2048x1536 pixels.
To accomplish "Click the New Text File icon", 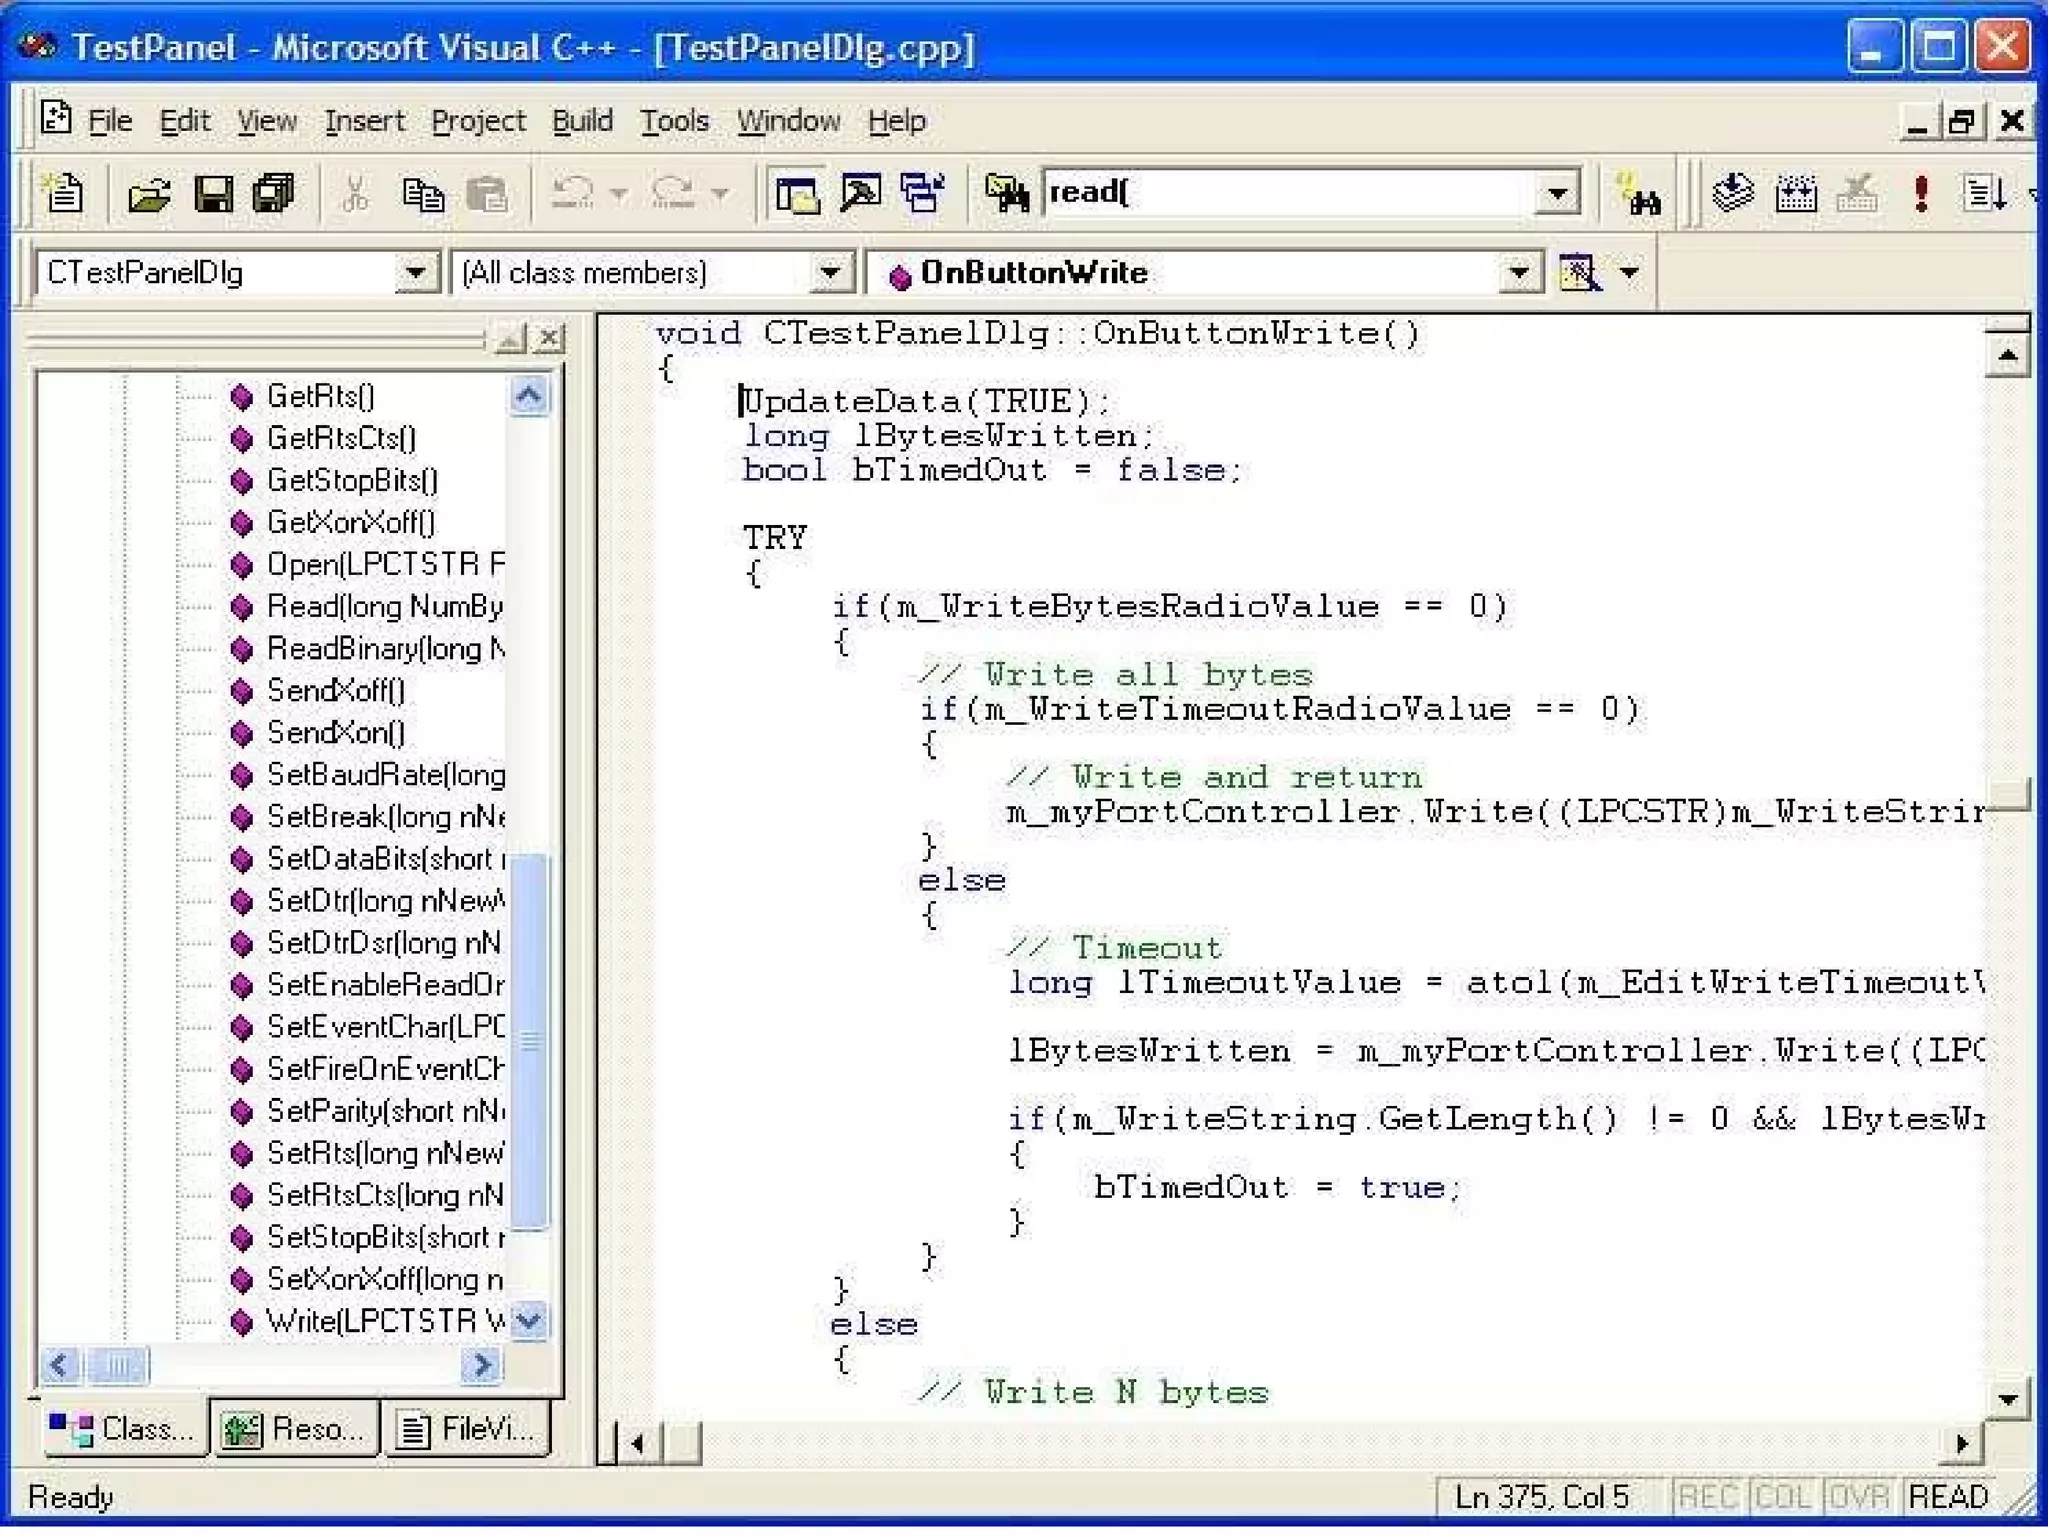I will pyautogui.click(x=64, y=192).
